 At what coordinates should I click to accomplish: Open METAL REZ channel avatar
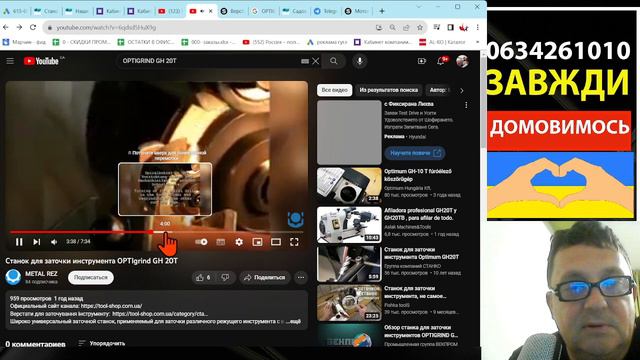click(x=13, y=277)
